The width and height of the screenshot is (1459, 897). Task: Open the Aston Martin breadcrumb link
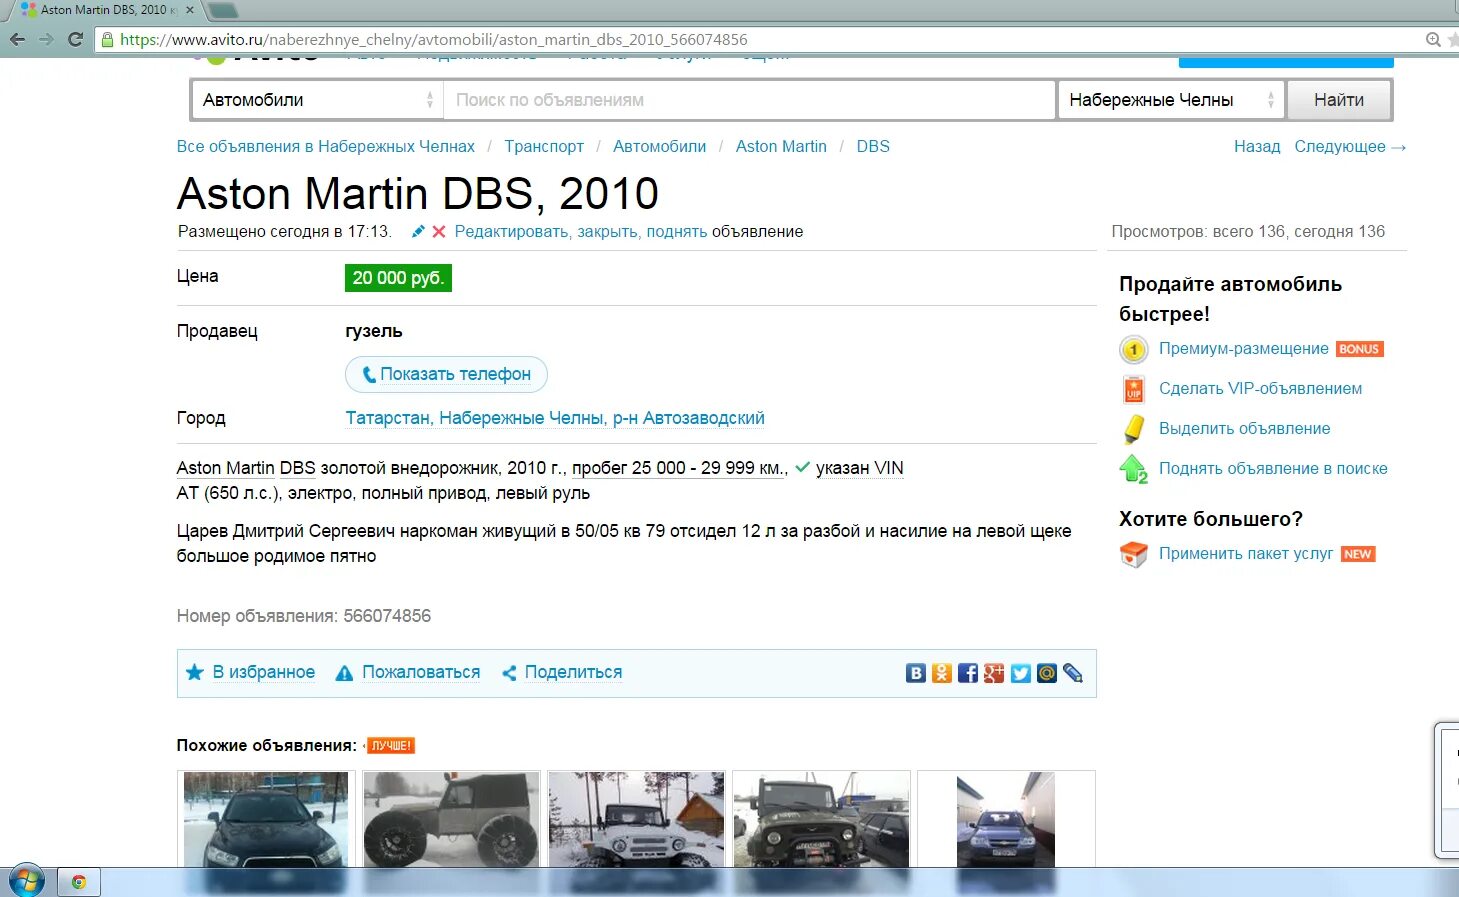[x=781, y=146]
